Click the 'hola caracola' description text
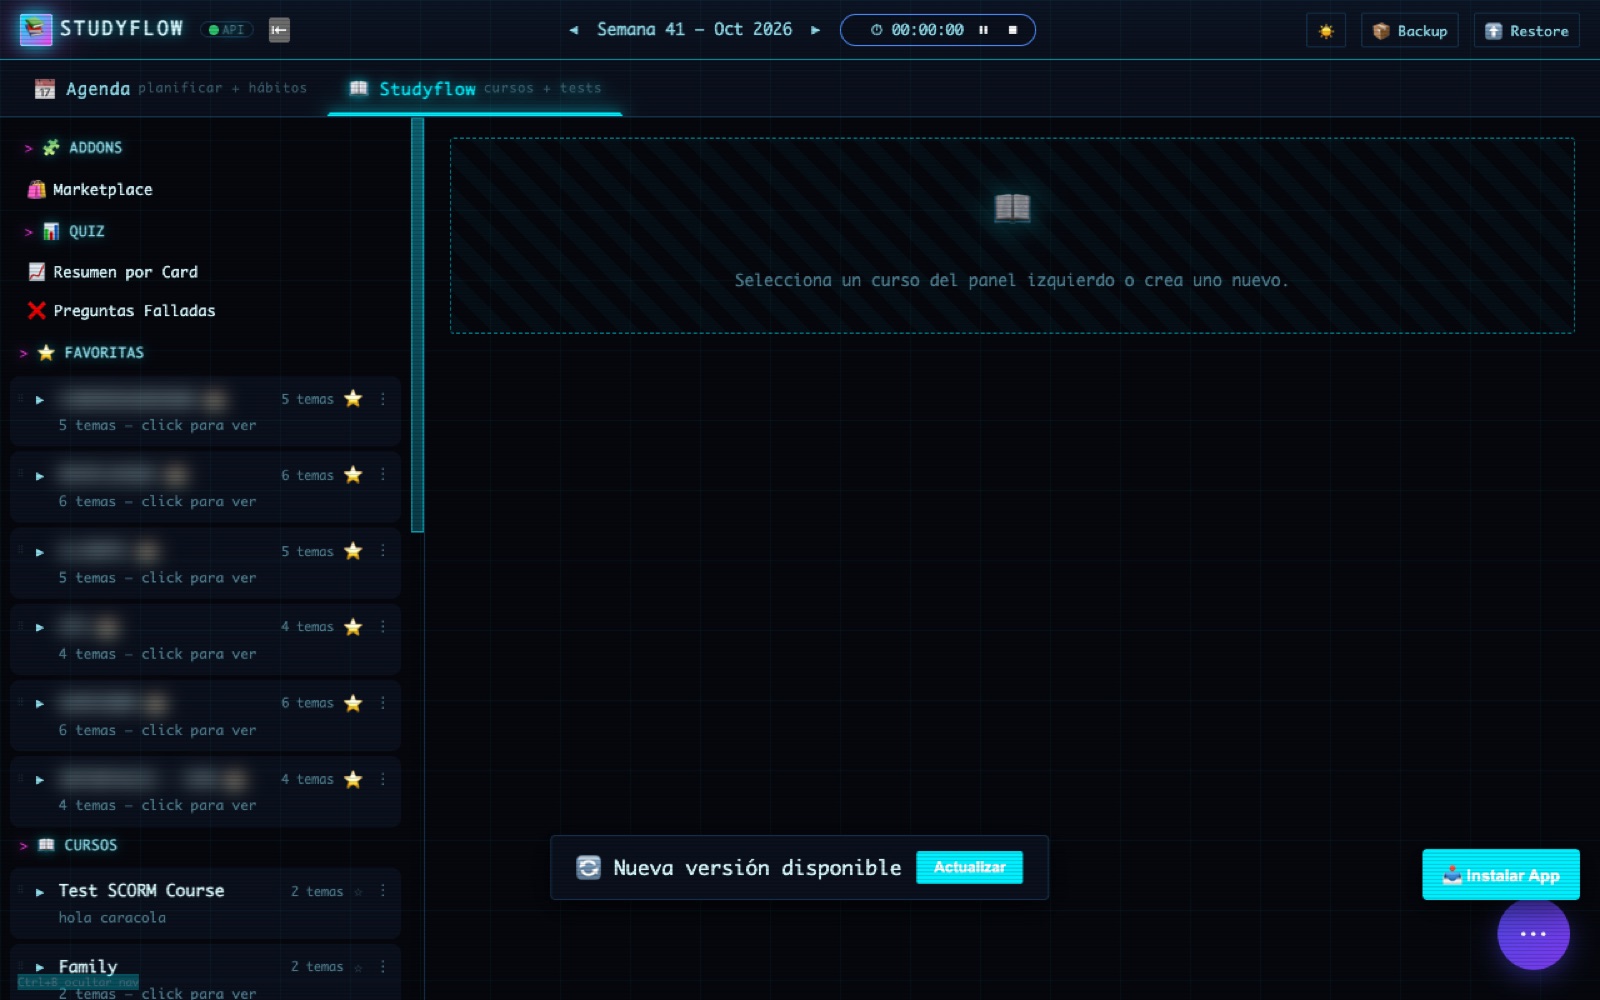1600x1000 pixels. (x=112, y=917)
